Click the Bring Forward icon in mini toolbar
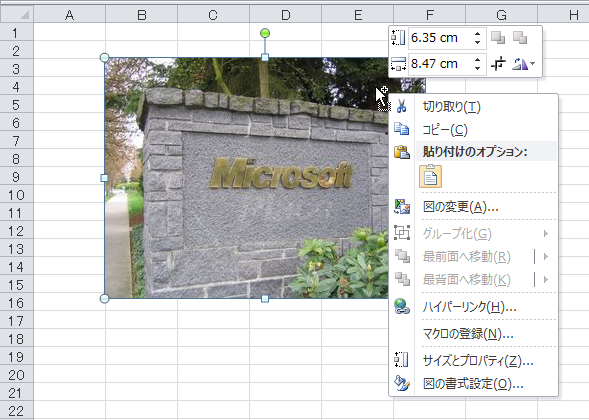 point(498,38)
